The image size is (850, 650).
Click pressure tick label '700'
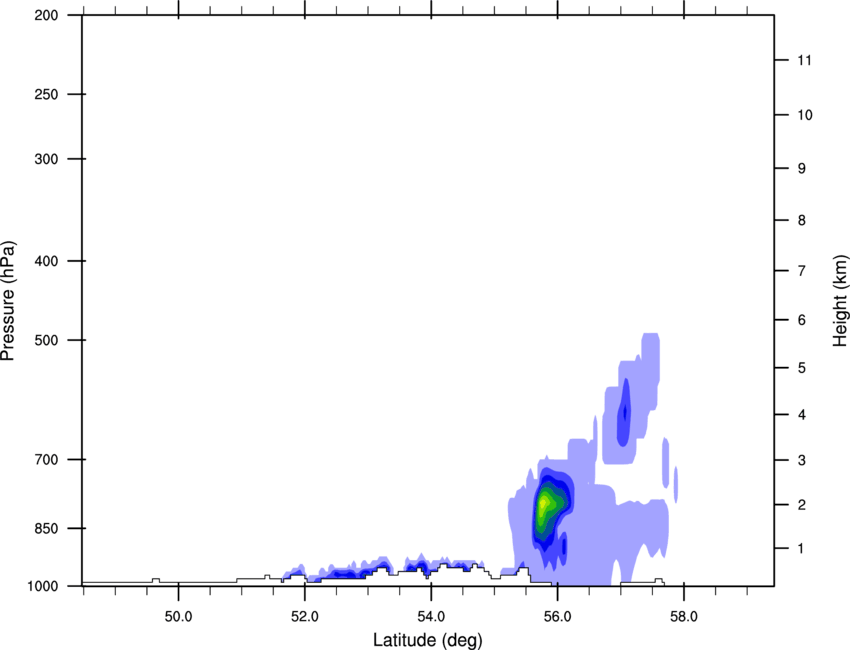coord(46,459)
